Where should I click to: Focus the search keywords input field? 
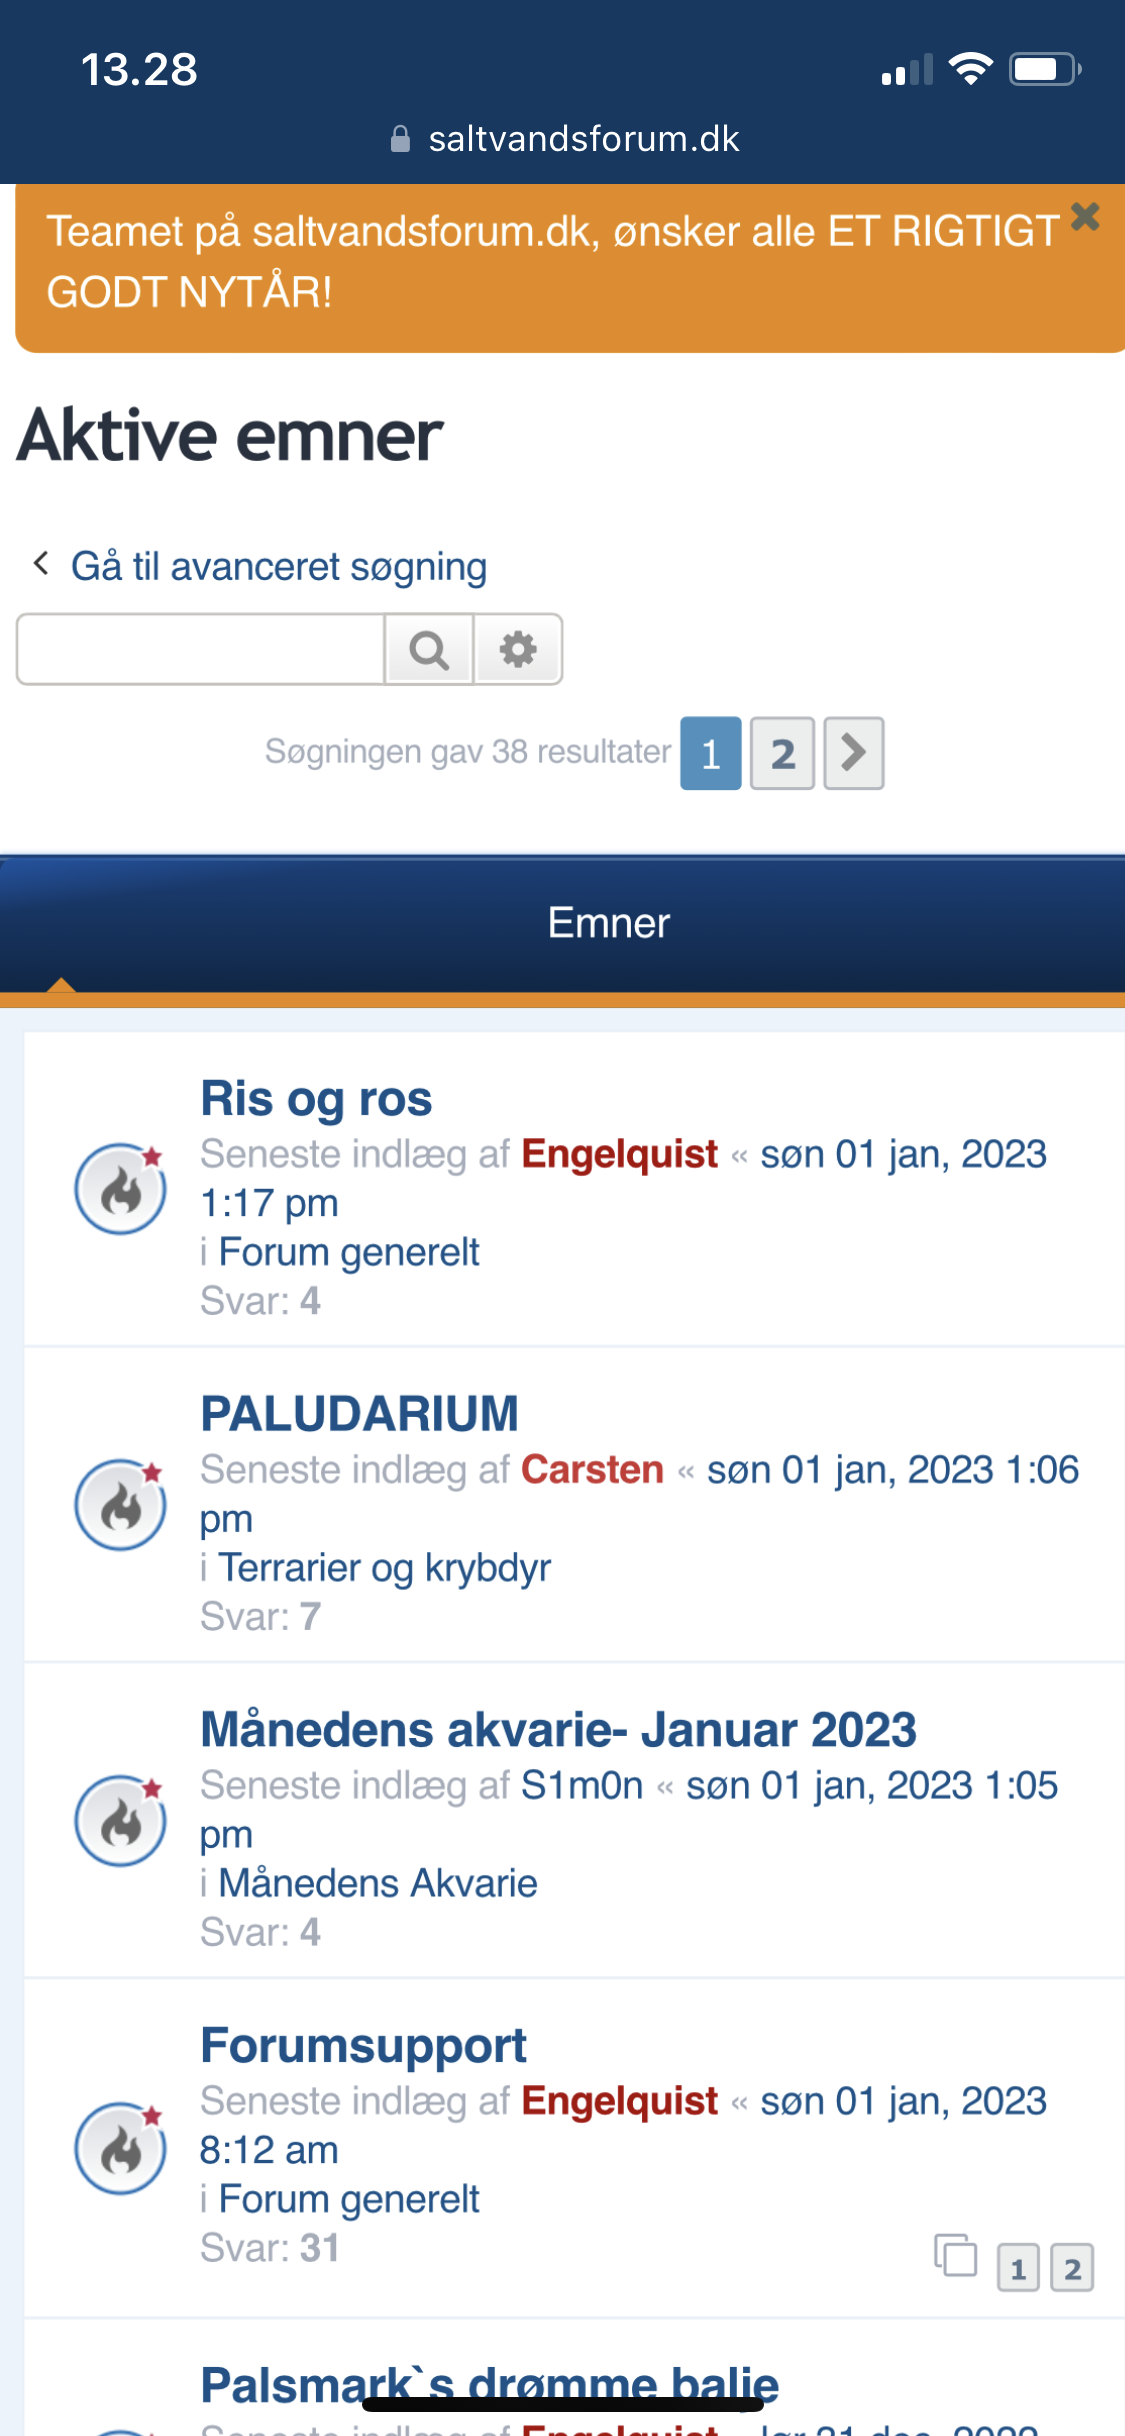201,650
